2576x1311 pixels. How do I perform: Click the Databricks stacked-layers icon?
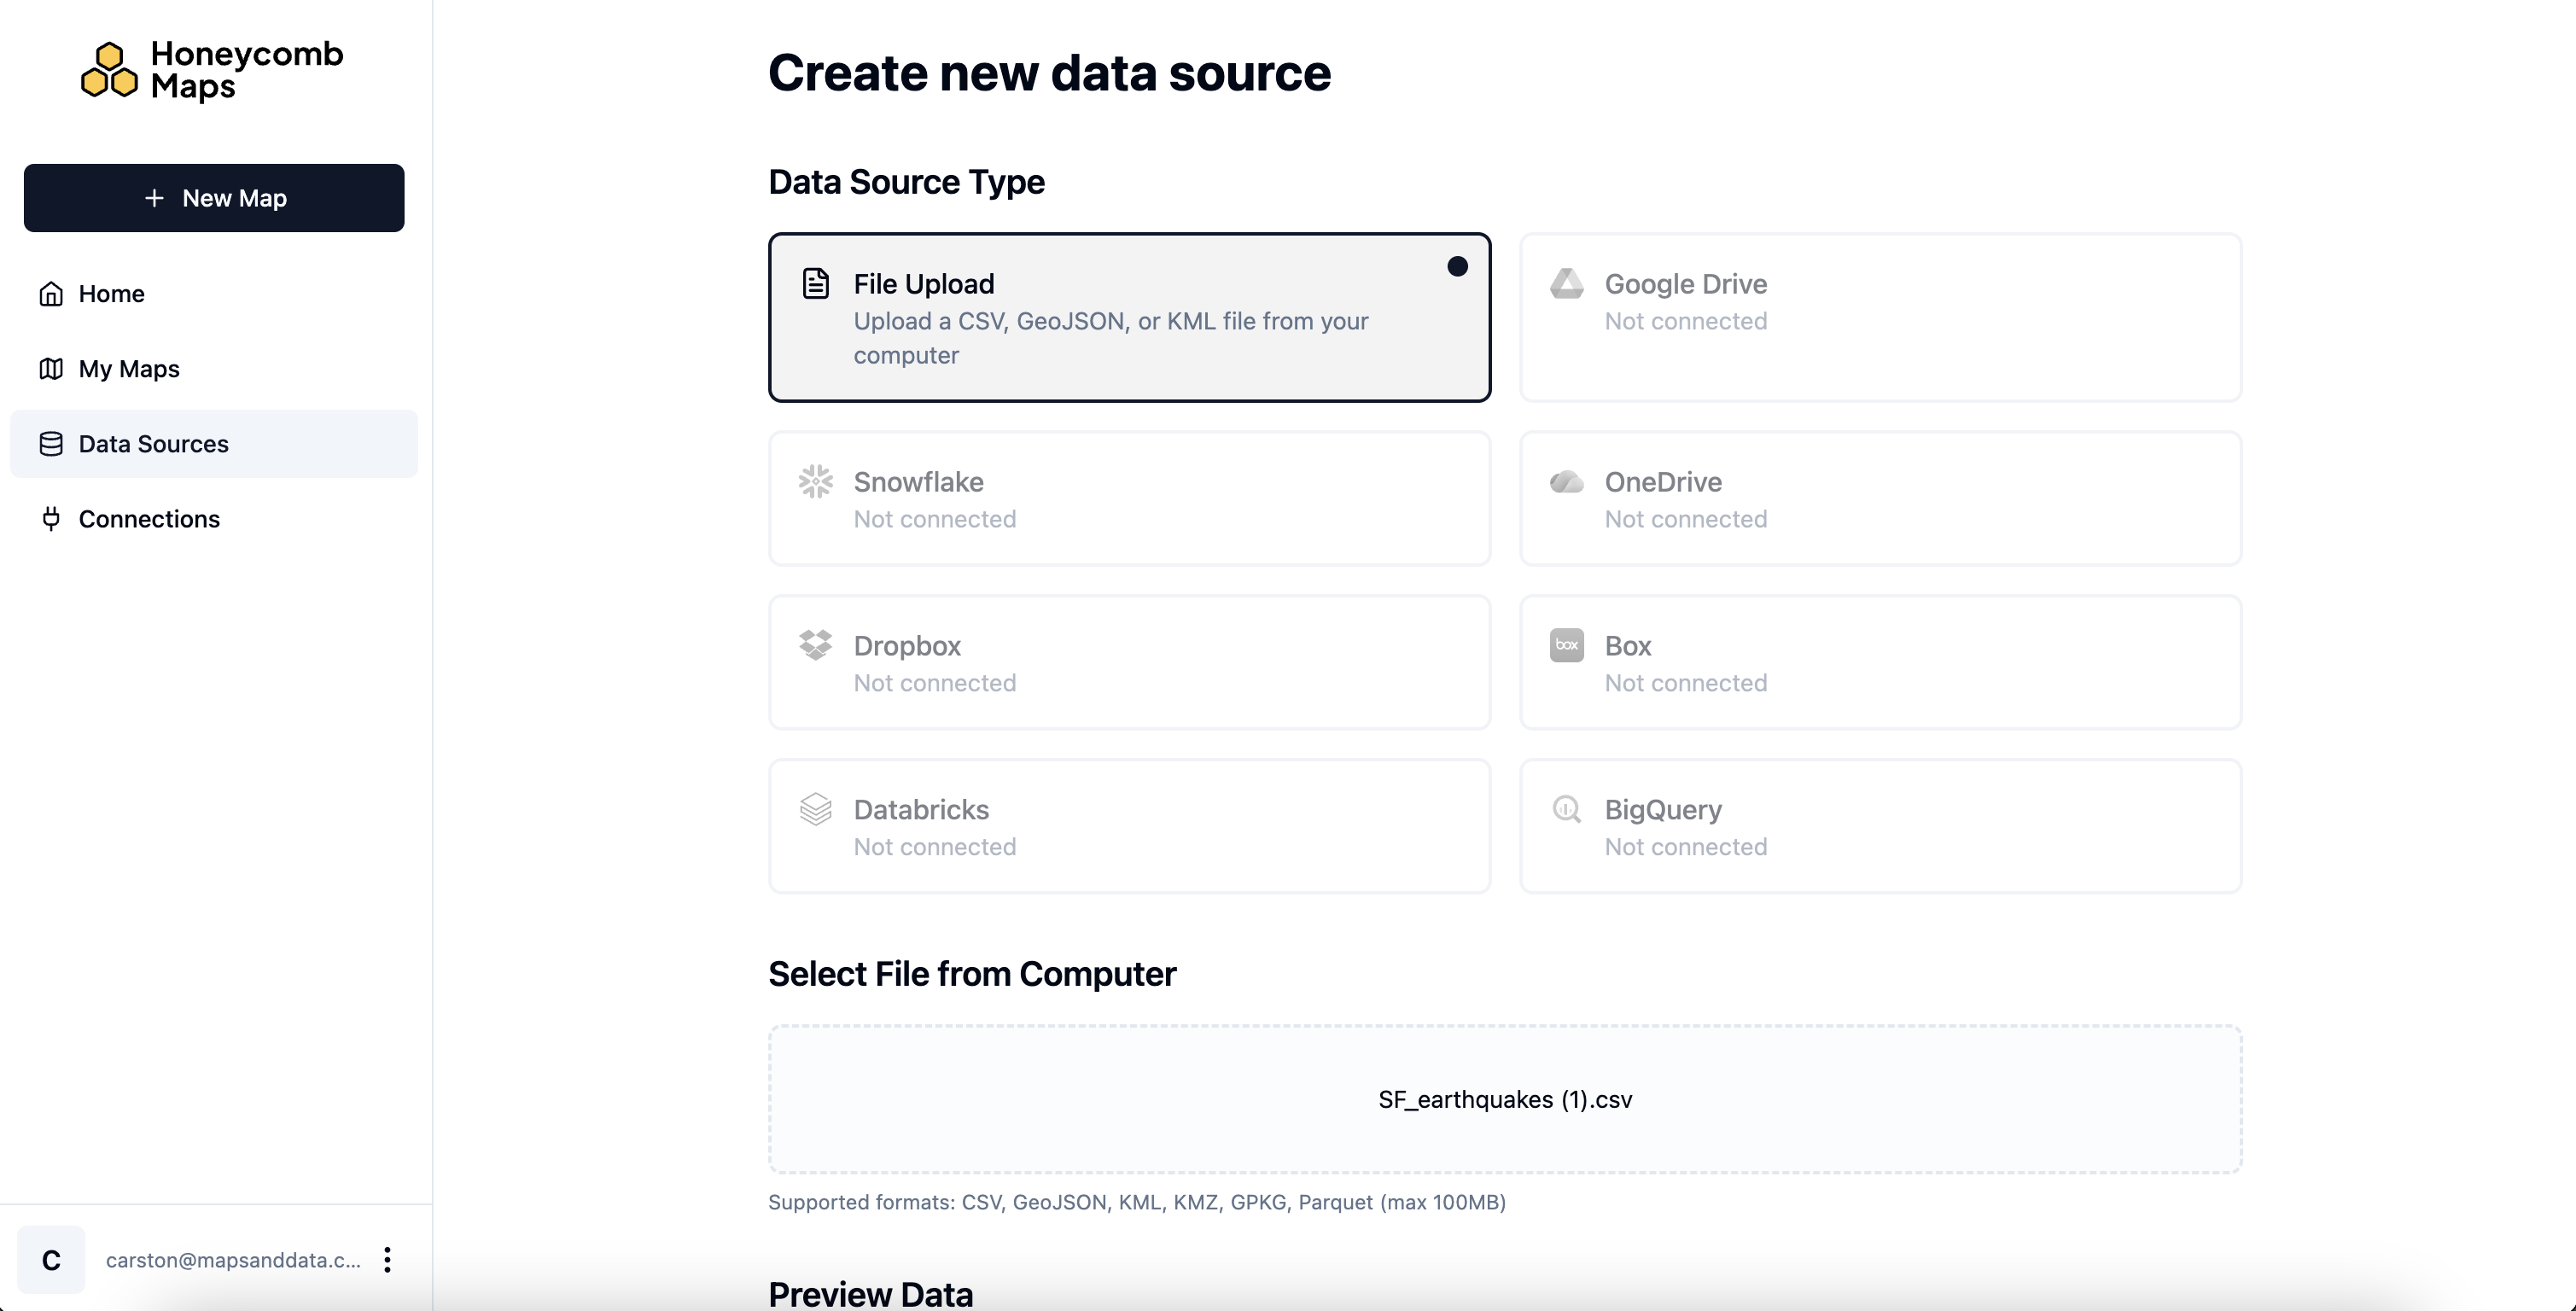coord(817,809)
